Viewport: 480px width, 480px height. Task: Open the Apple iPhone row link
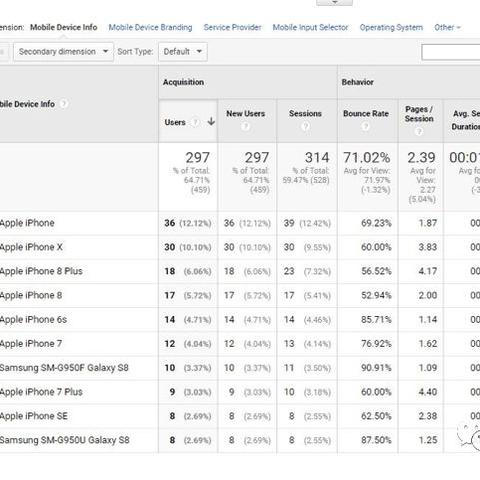[x=27, y=223]
